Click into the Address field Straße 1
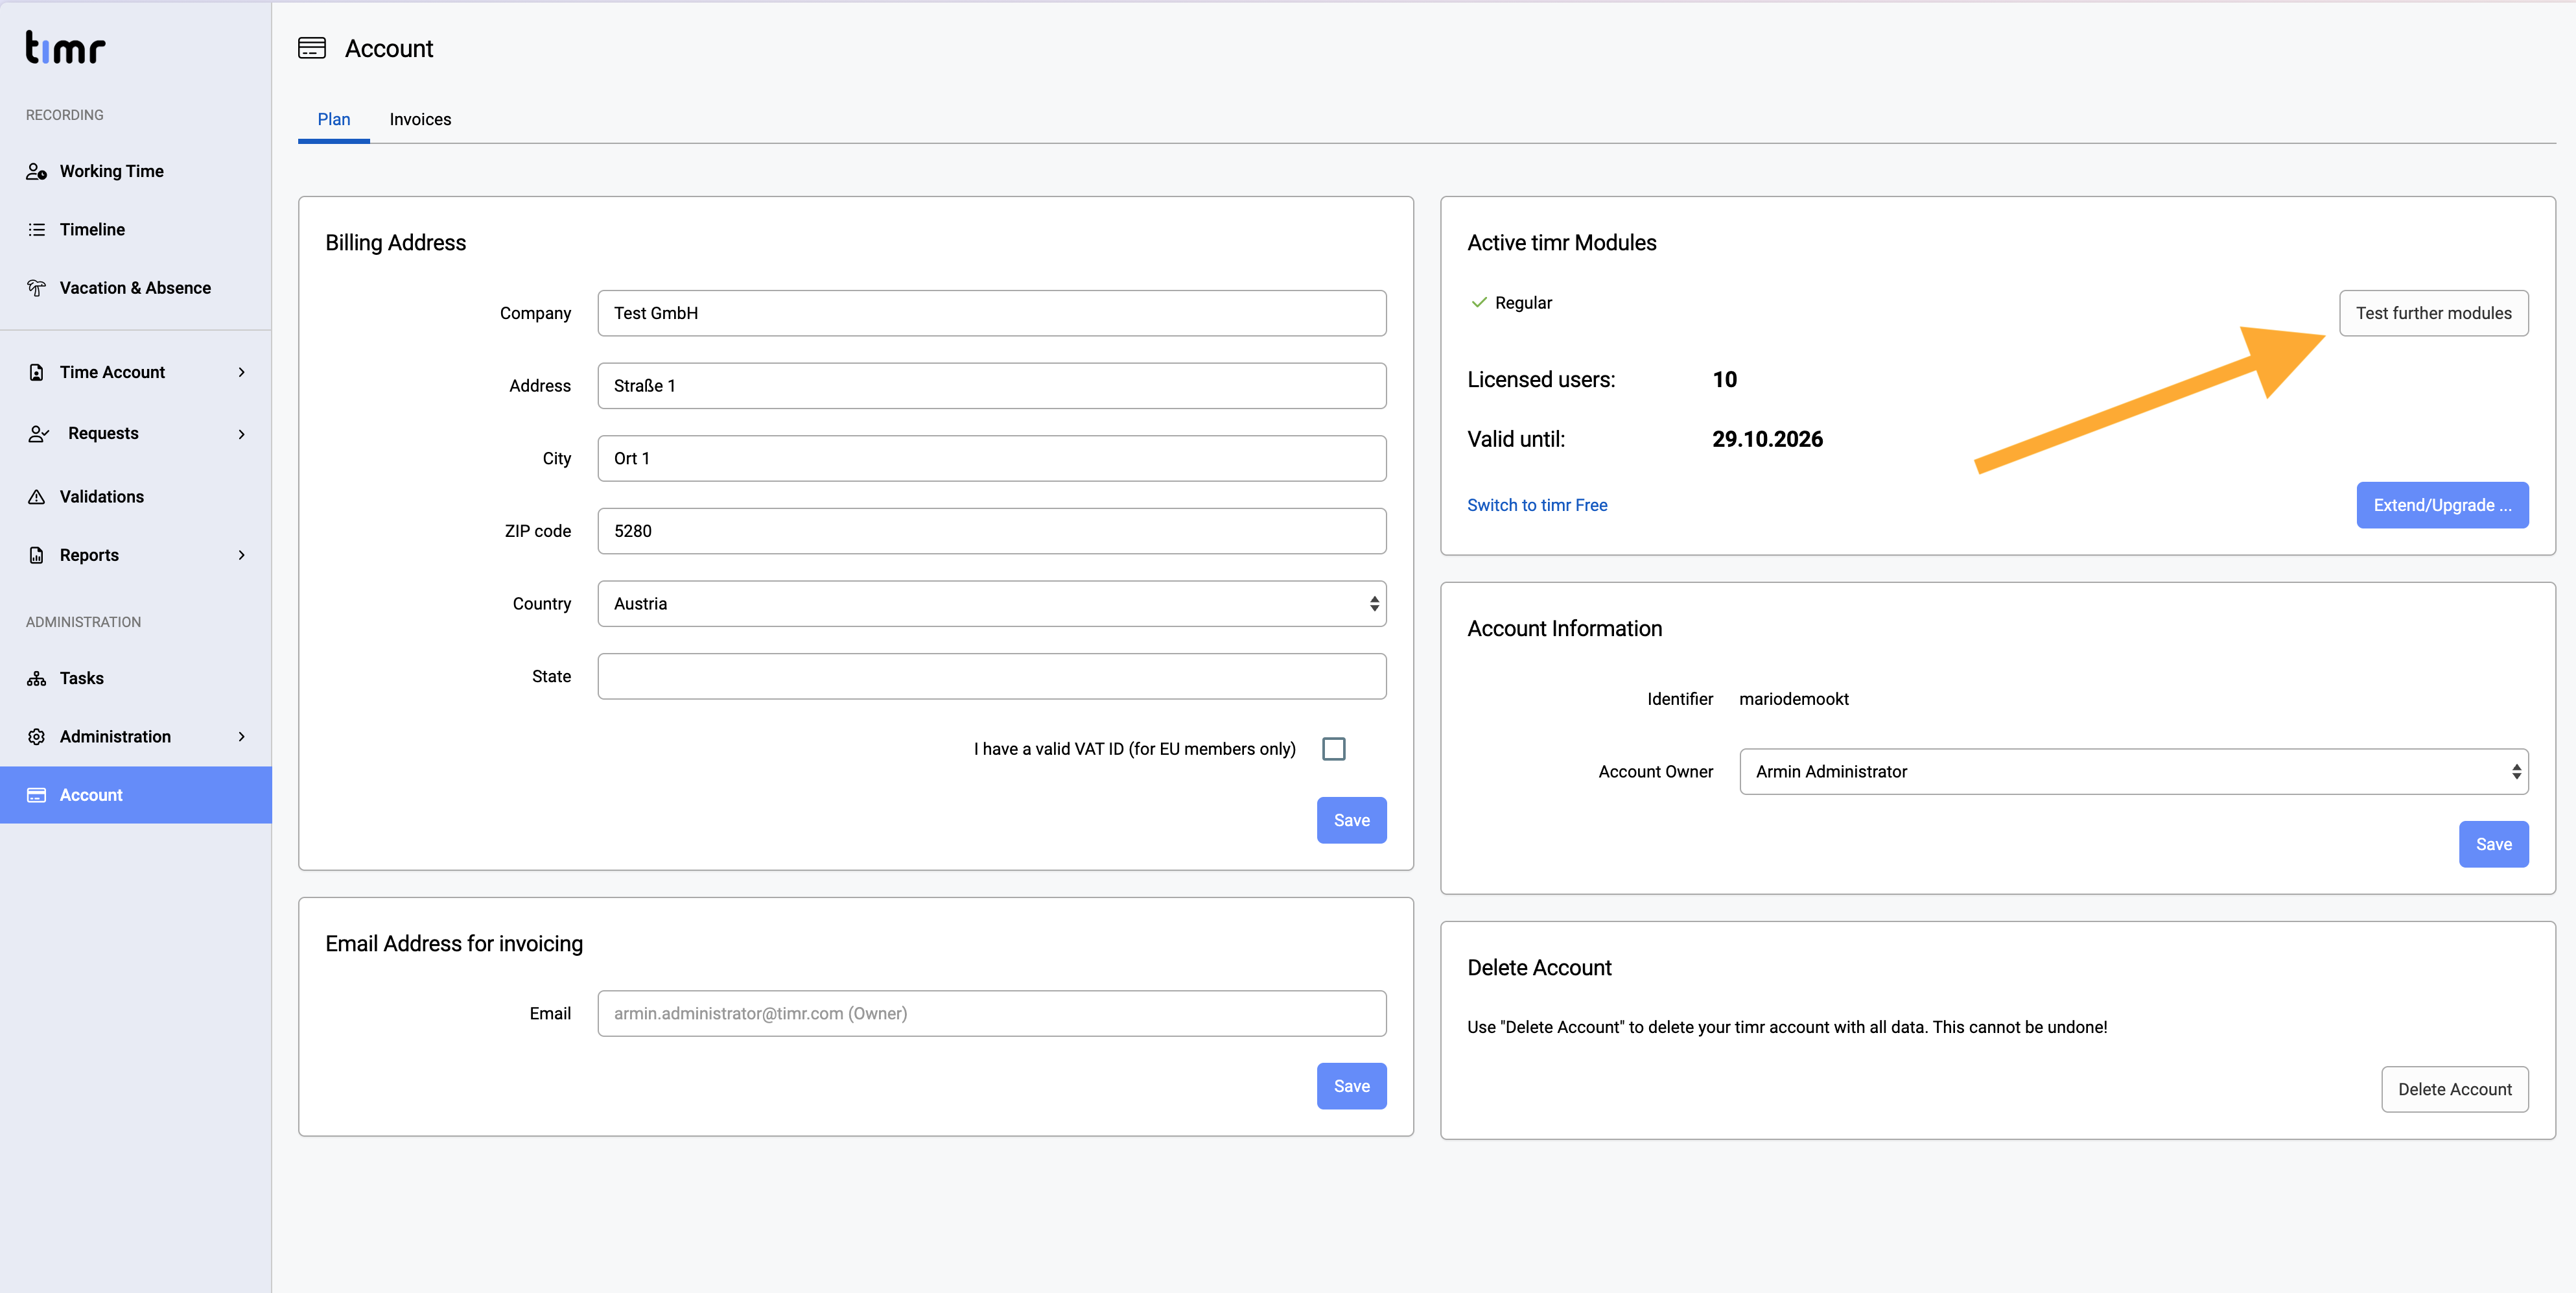 (x=992, y=386)
